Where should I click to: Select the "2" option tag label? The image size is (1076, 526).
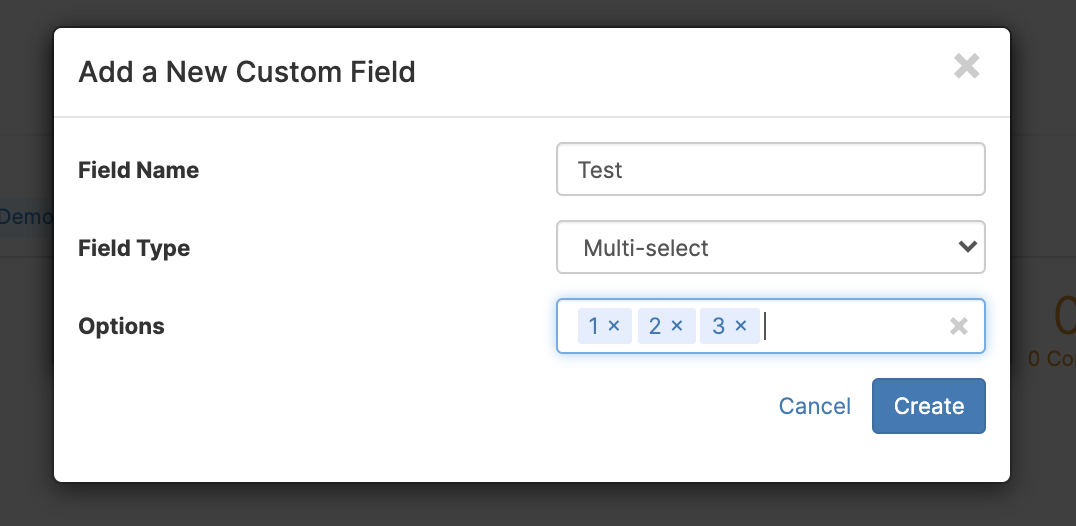point(655,326)
